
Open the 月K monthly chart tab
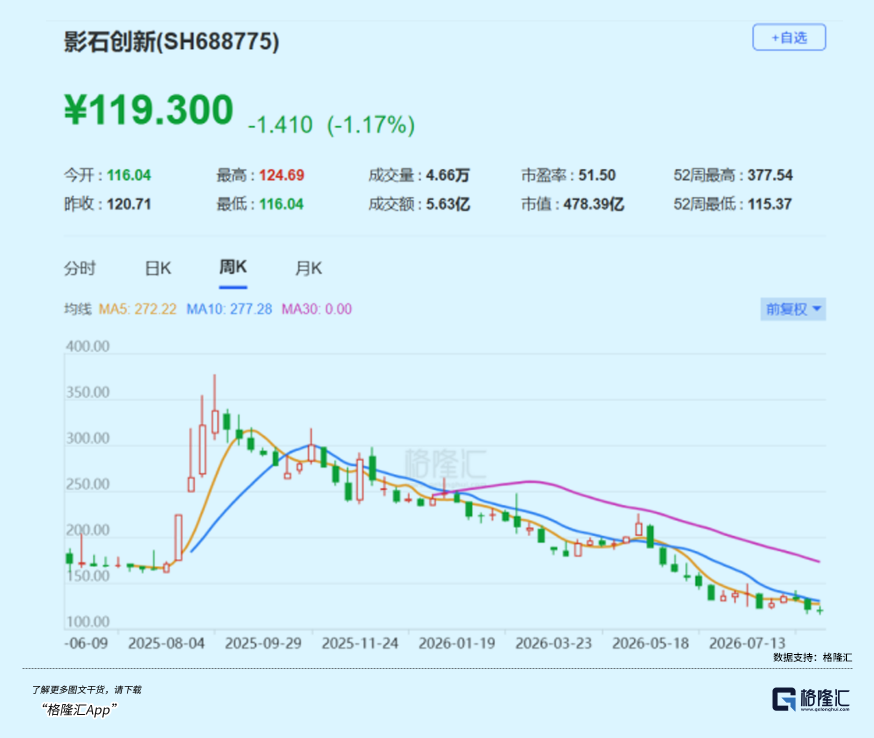308,269
